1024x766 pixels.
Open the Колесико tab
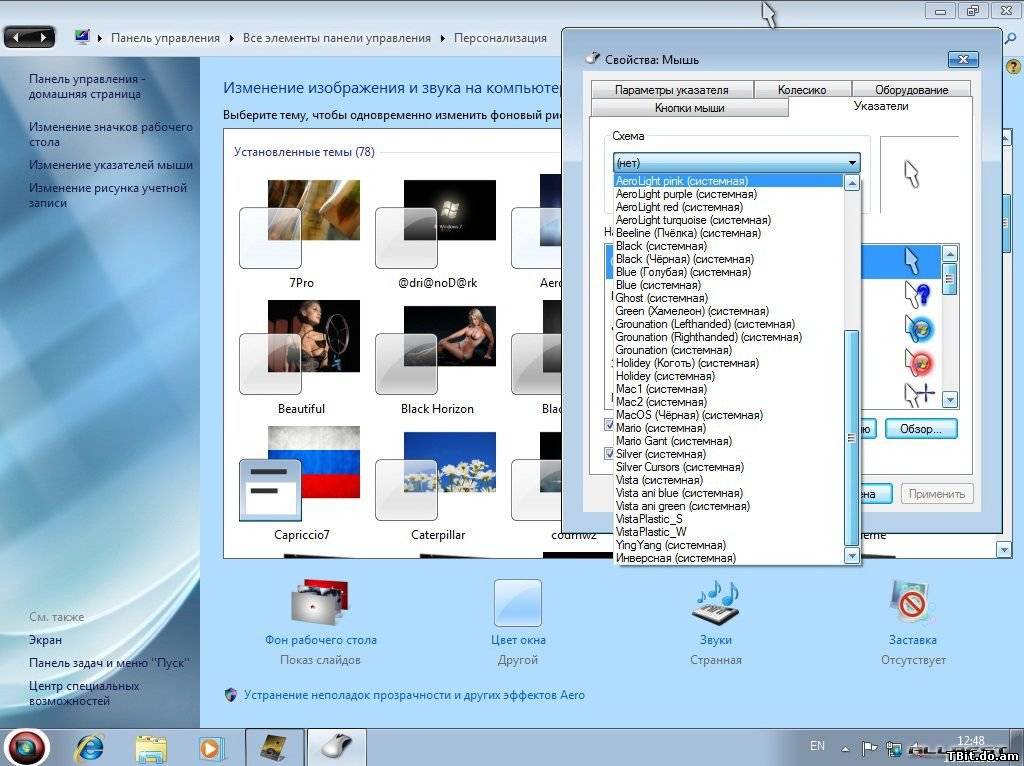(x=802, y=89)
